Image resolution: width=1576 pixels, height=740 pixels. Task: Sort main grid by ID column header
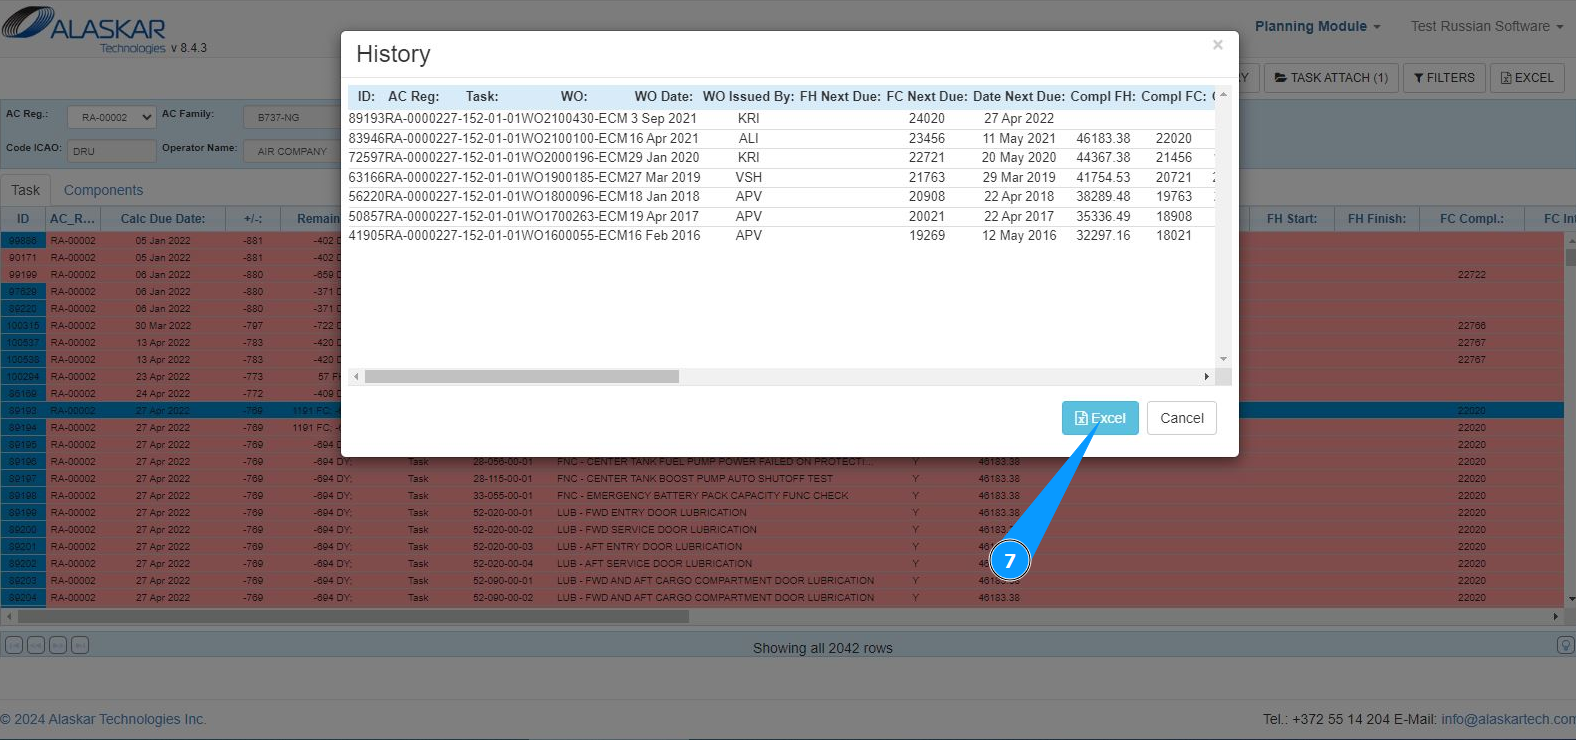tap(23, 219)
